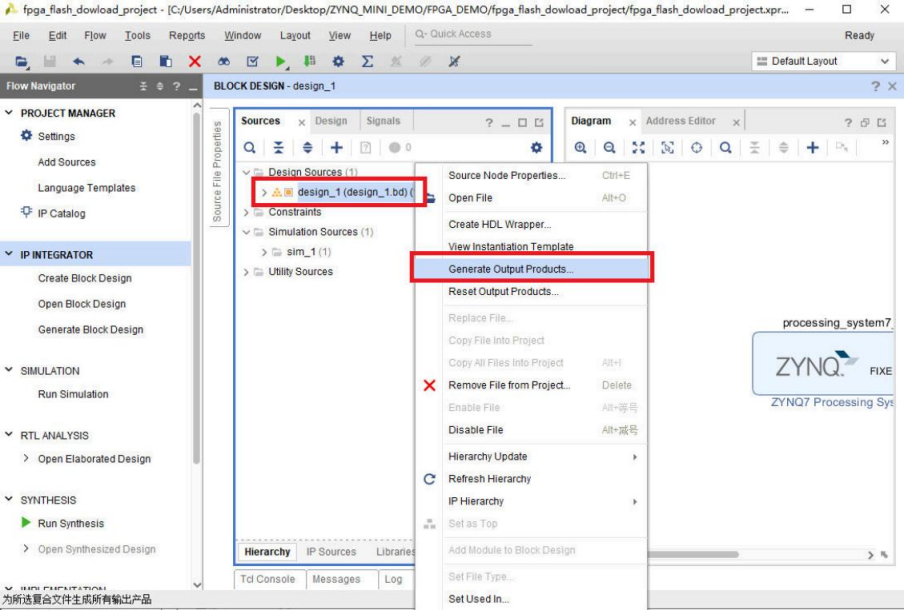Open the Sources panel settings gear
This screenshot has height=610, width=904.
pyautogui.click(x=536, y=148)
